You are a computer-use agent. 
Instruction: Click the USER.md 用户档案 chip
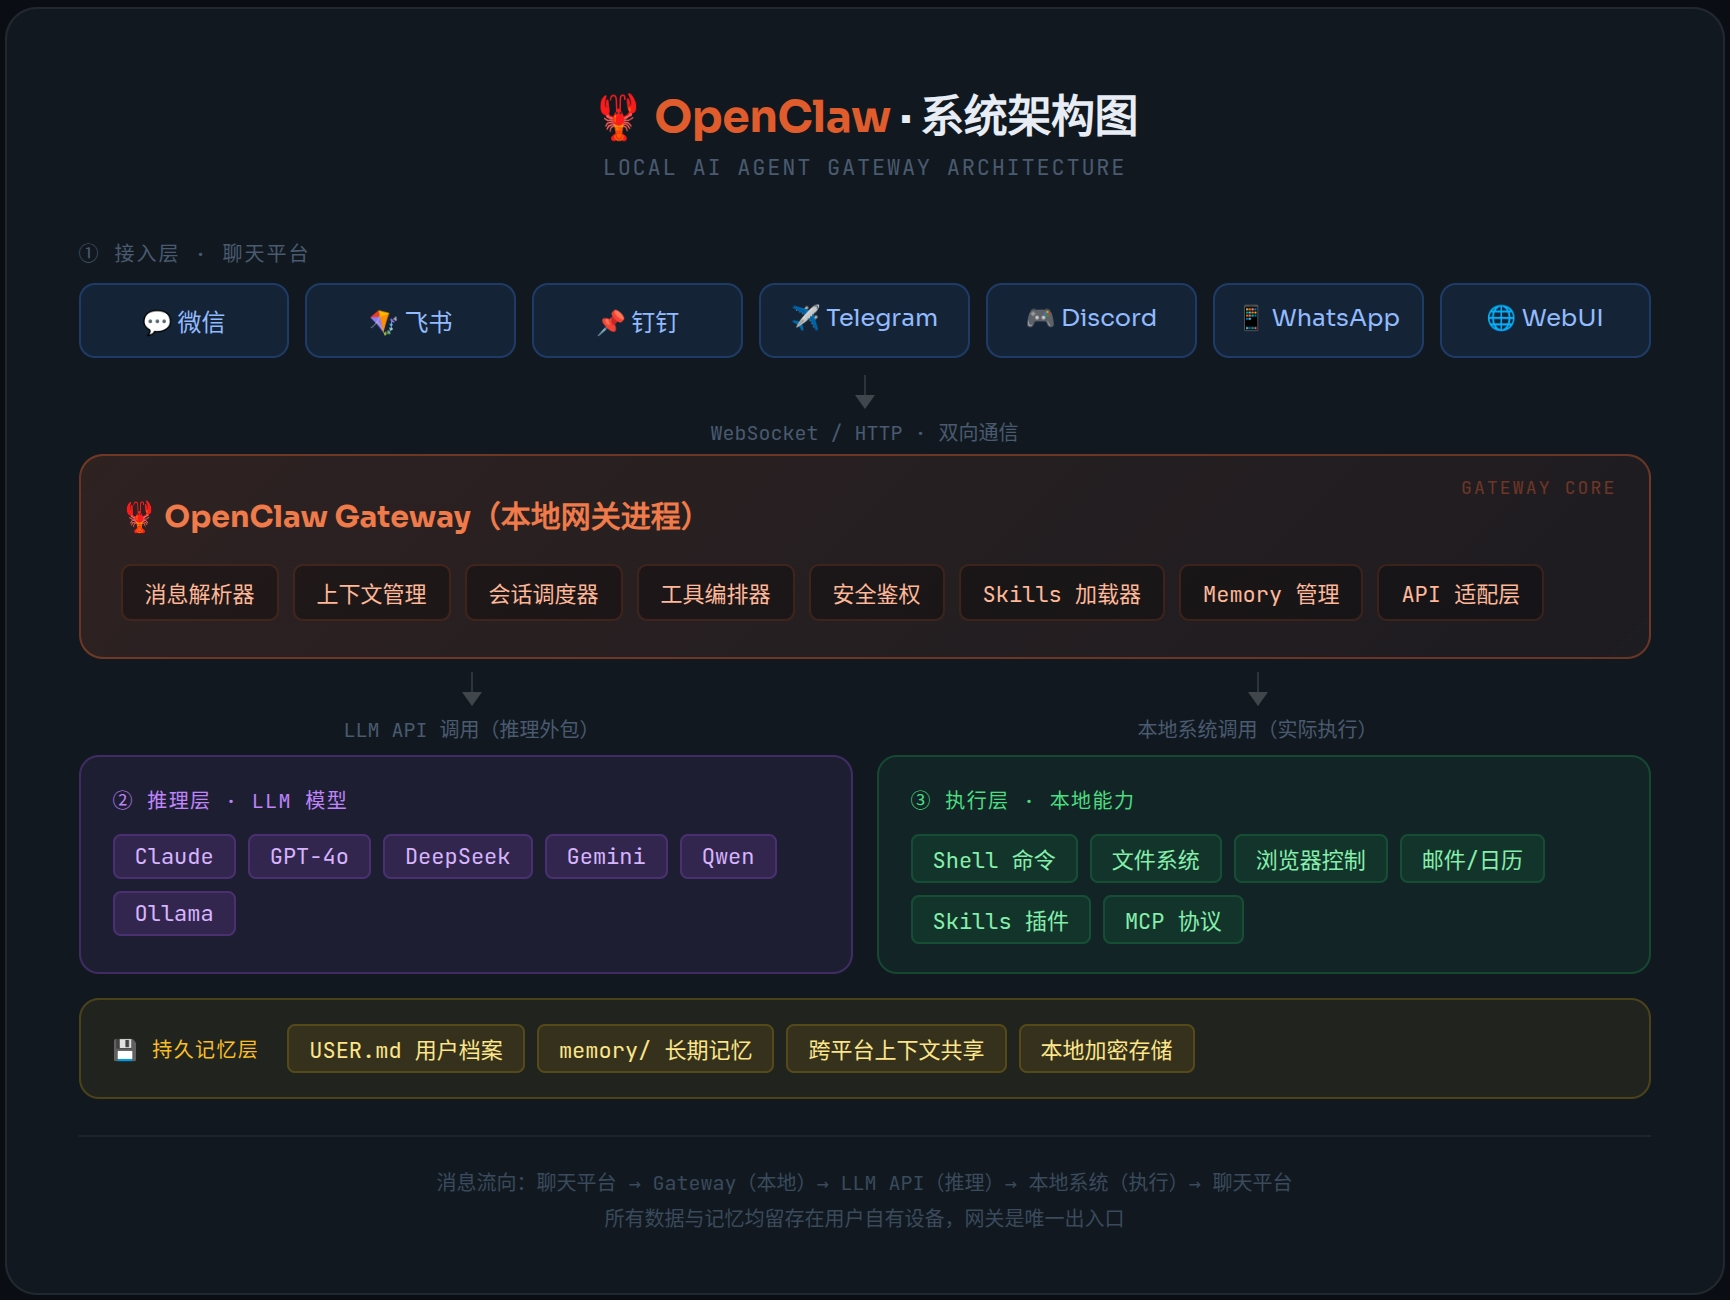pyautogui.click(x=406, y=1049)
